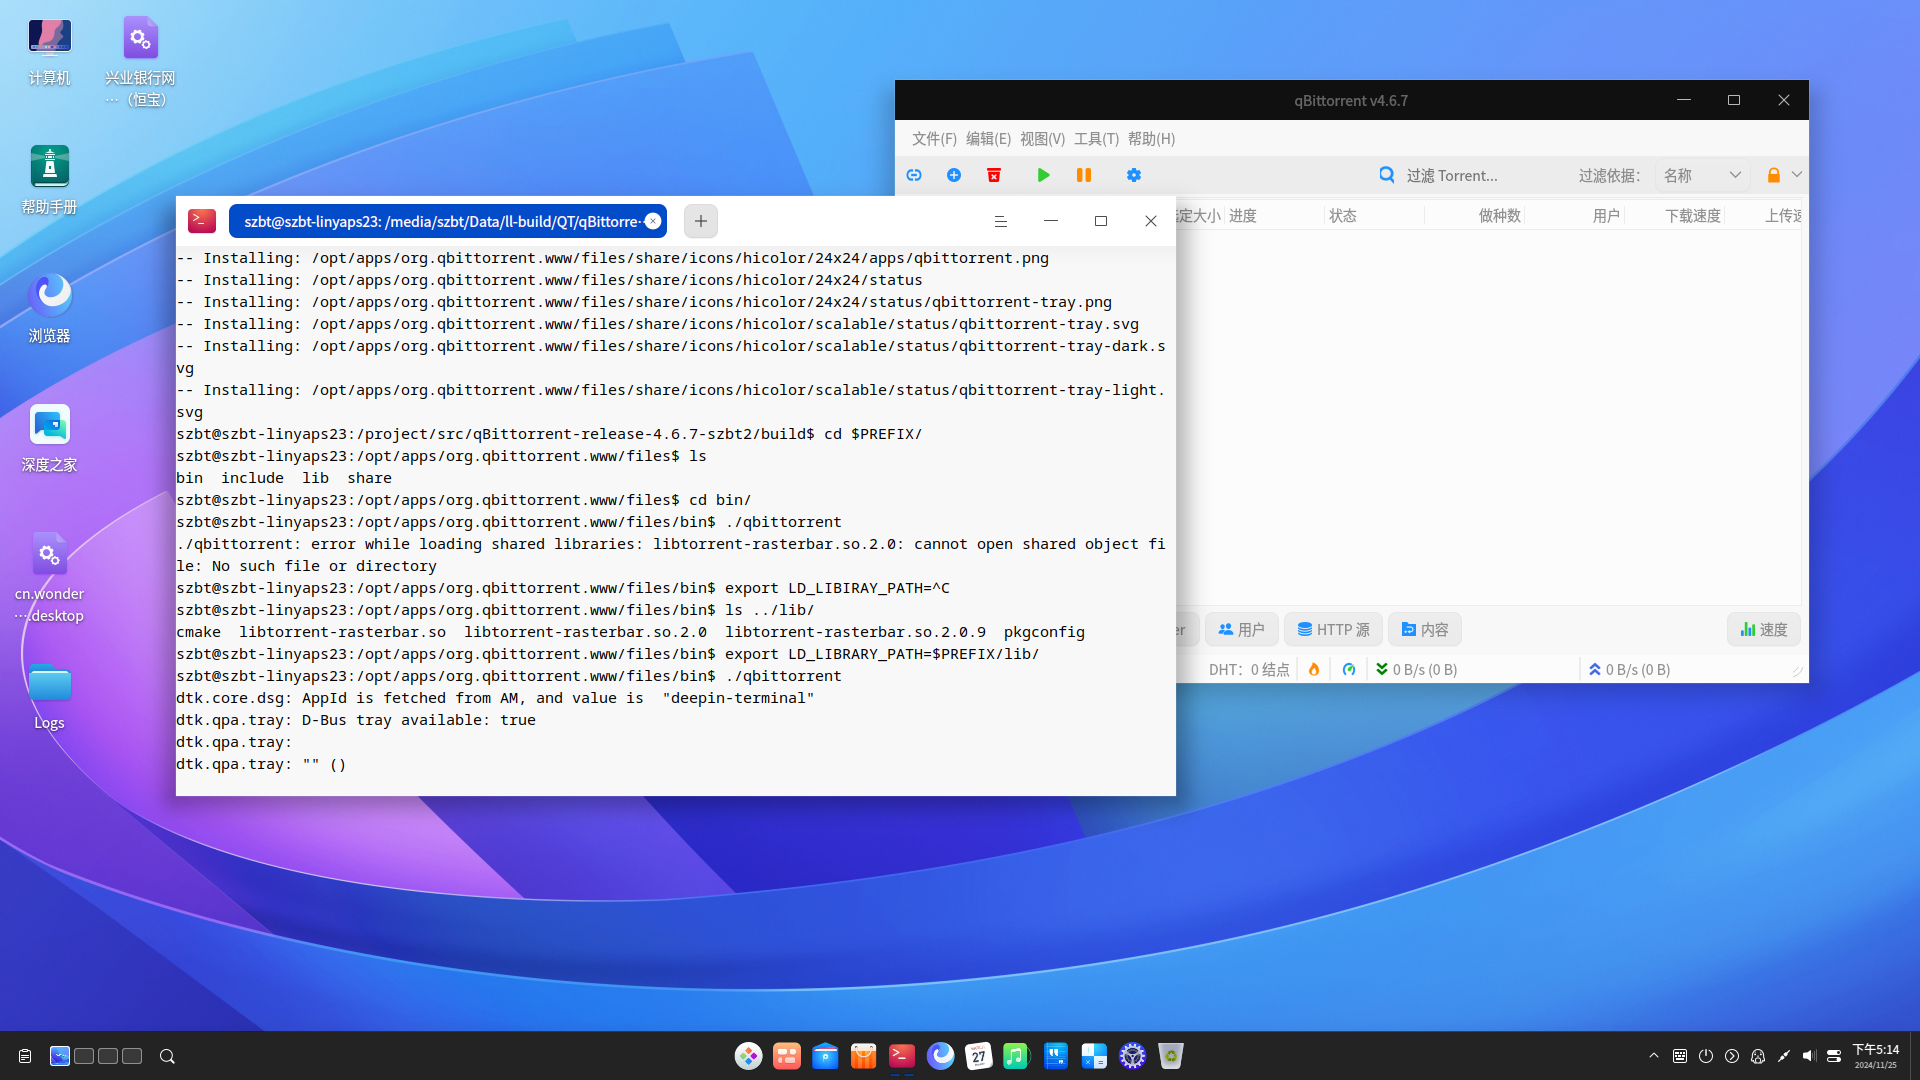Viewport: 1920px width, 1080px height.
Task: Expand the arrow beside the lock icon
Action: [x=1797, y=175]
